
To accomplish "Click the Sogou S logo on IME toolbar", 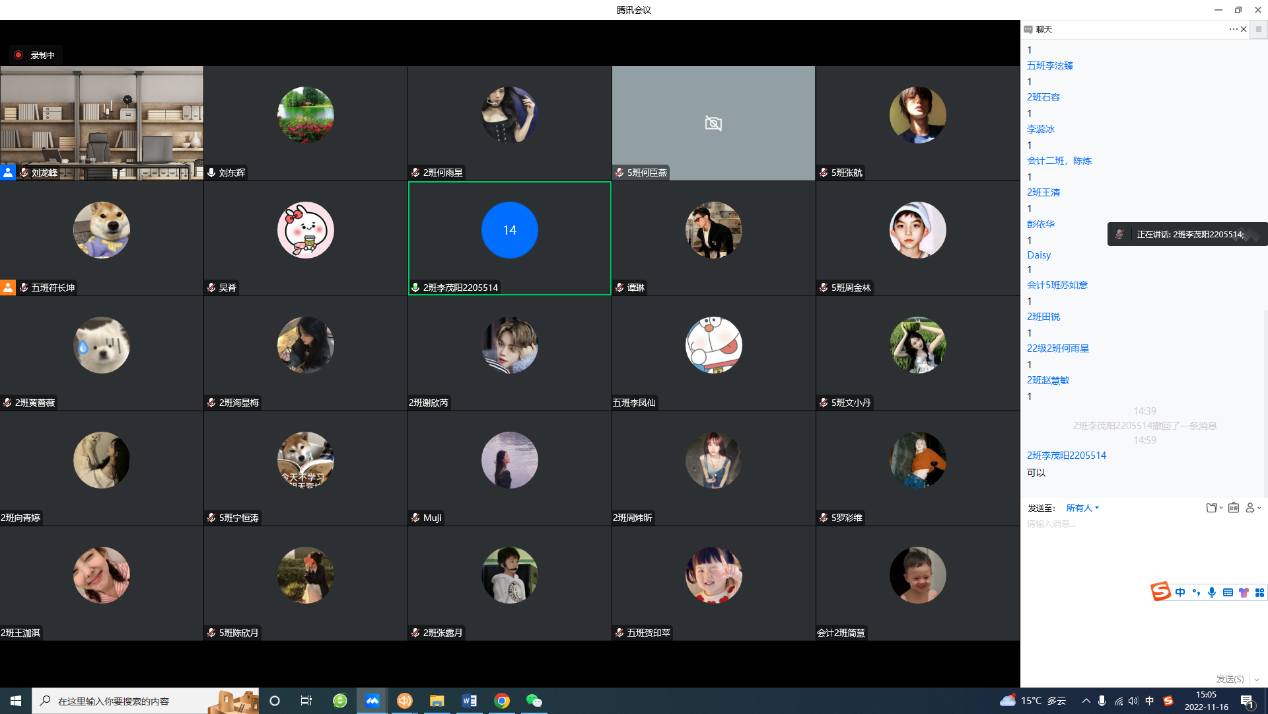I will coord(1161,592).
